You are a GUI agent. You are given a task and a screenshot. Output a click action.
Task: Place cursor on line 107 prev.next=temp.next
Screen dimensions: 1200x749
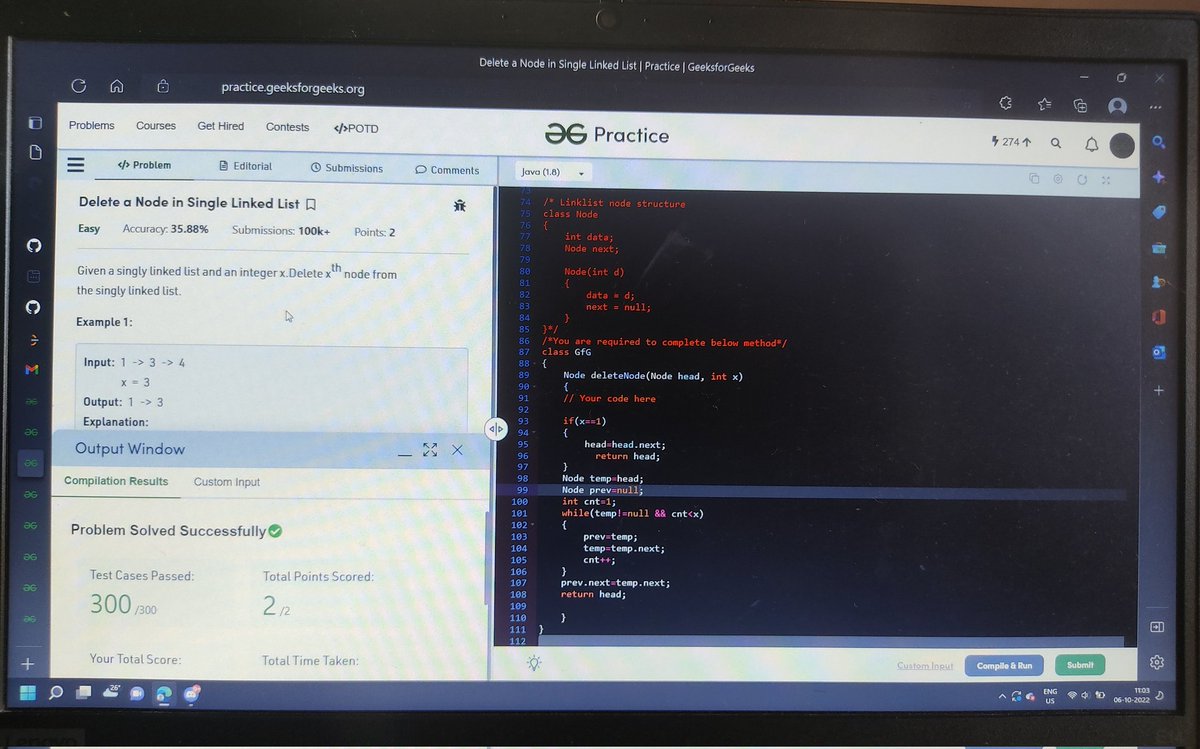tap(615, 582)
